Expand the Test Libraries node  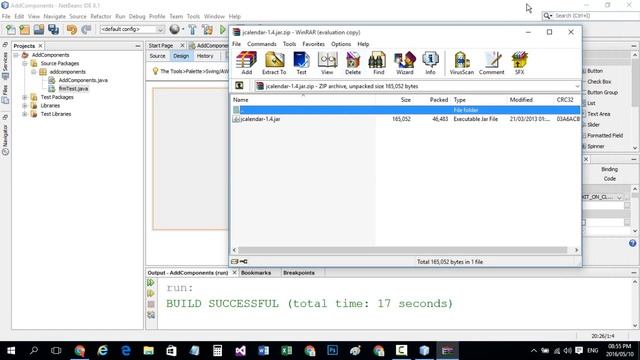click(25, 114)
